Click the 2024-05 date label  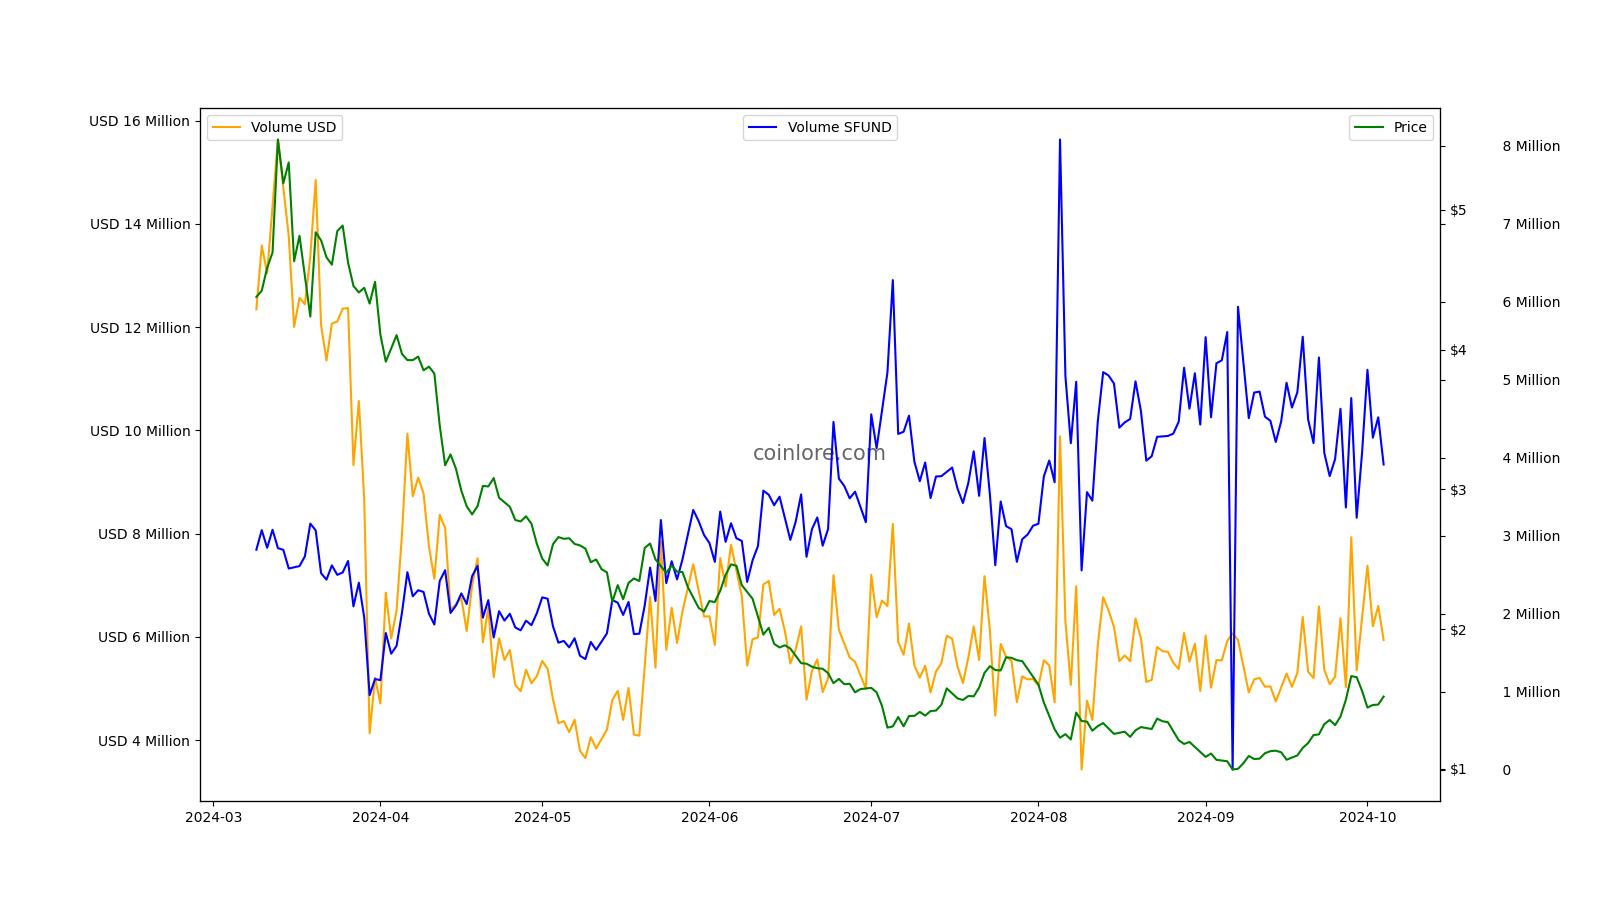point(542,817)
